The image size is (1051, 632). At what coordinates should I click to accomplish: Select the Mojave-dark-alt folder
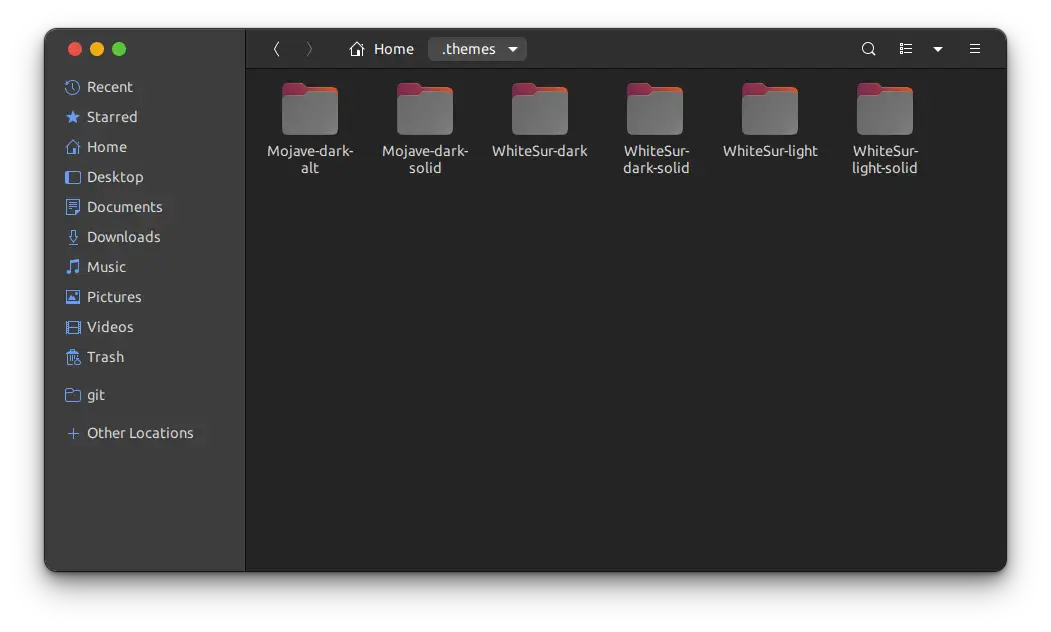(310, 129)
